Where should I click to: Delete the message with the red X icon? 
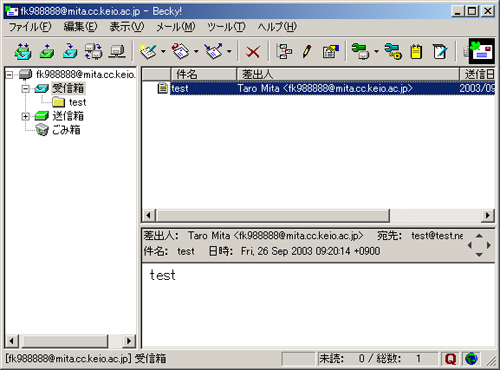[253, 52]
